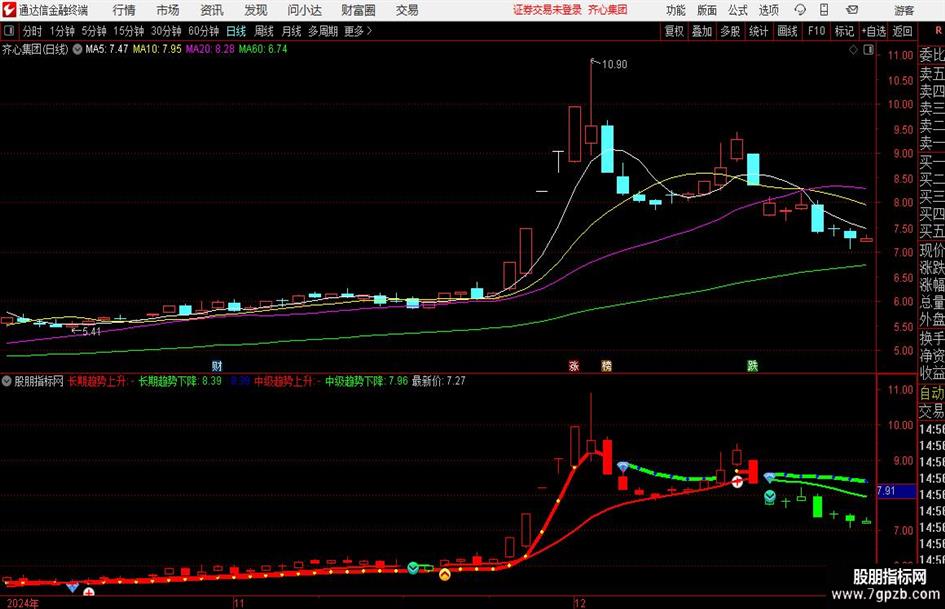
Task: Click the 长期趋势下降: 8.39 label
Action: pos(180,381)
